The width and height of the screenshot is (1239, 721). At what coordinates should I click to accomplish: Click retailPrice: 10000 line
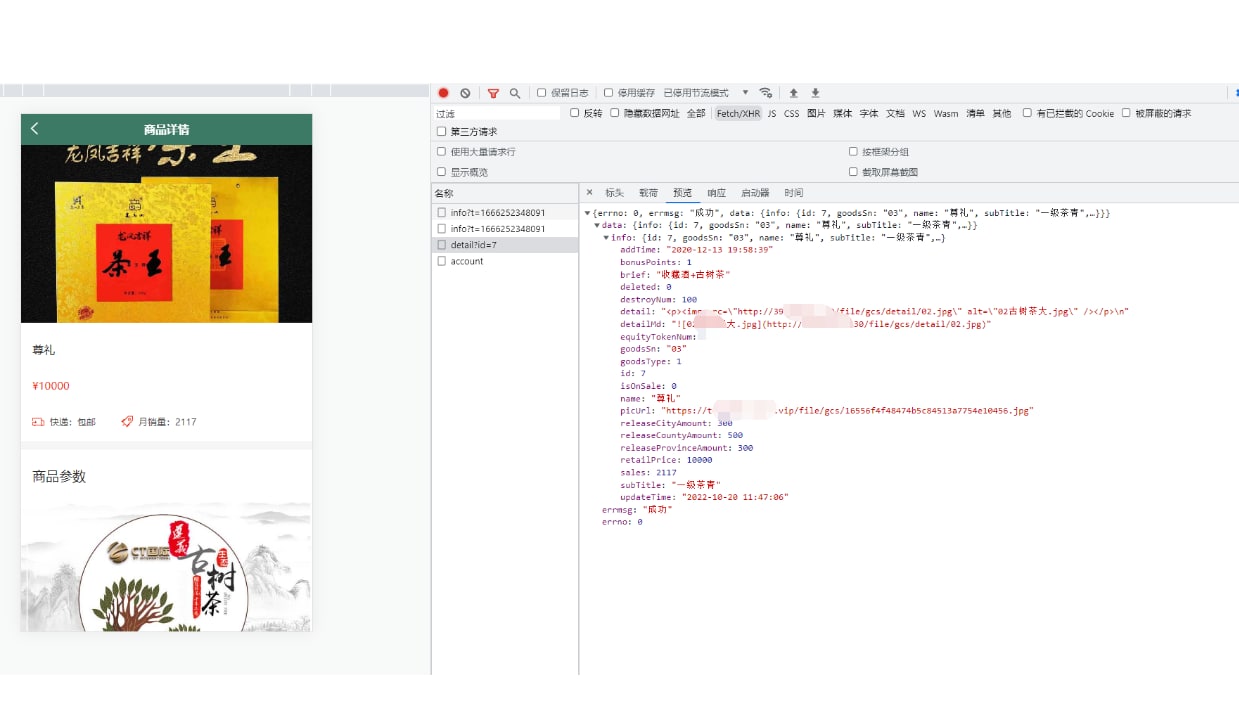coord(666,460)
